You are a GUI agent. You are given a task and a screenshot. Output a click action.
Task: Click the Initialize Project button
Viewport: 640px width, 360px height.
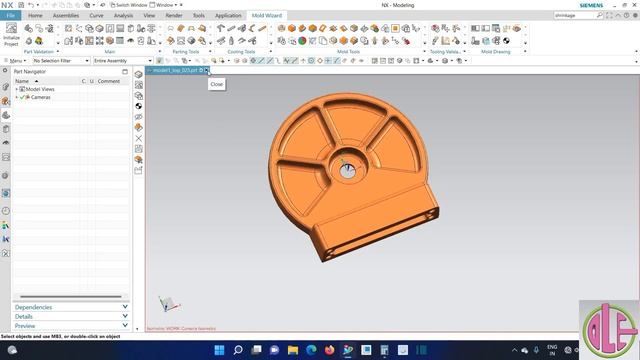(x=11, y=35)
